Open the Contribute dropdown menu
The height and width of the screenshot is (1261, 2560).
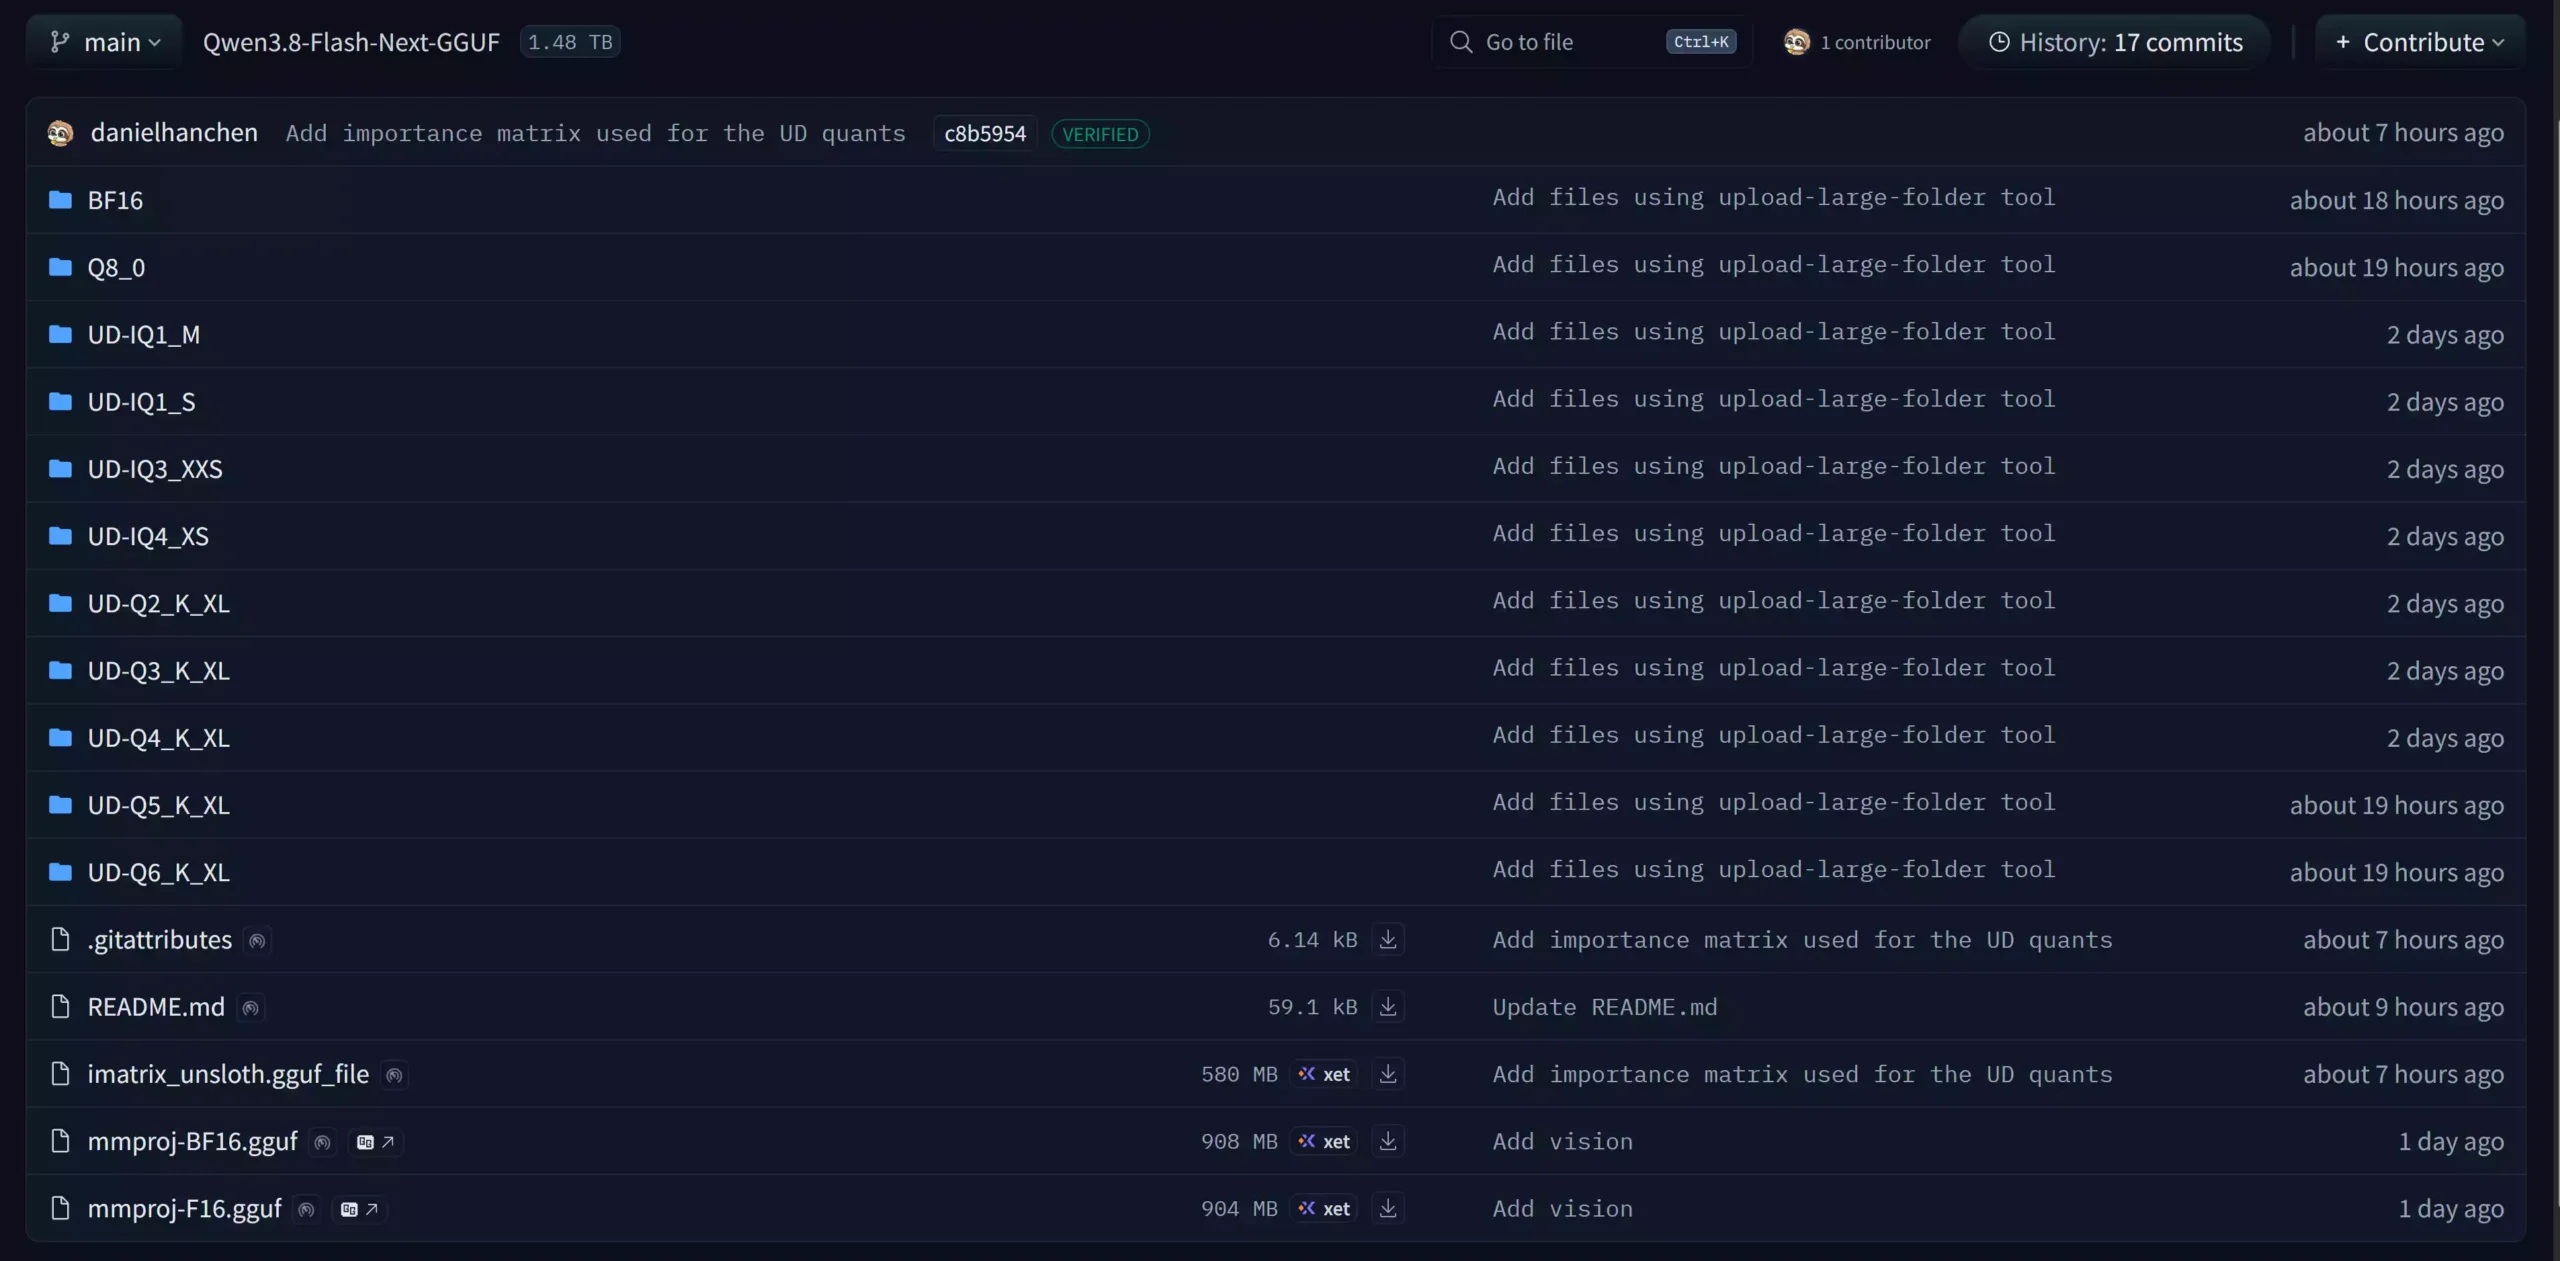tap(2419, 42)
